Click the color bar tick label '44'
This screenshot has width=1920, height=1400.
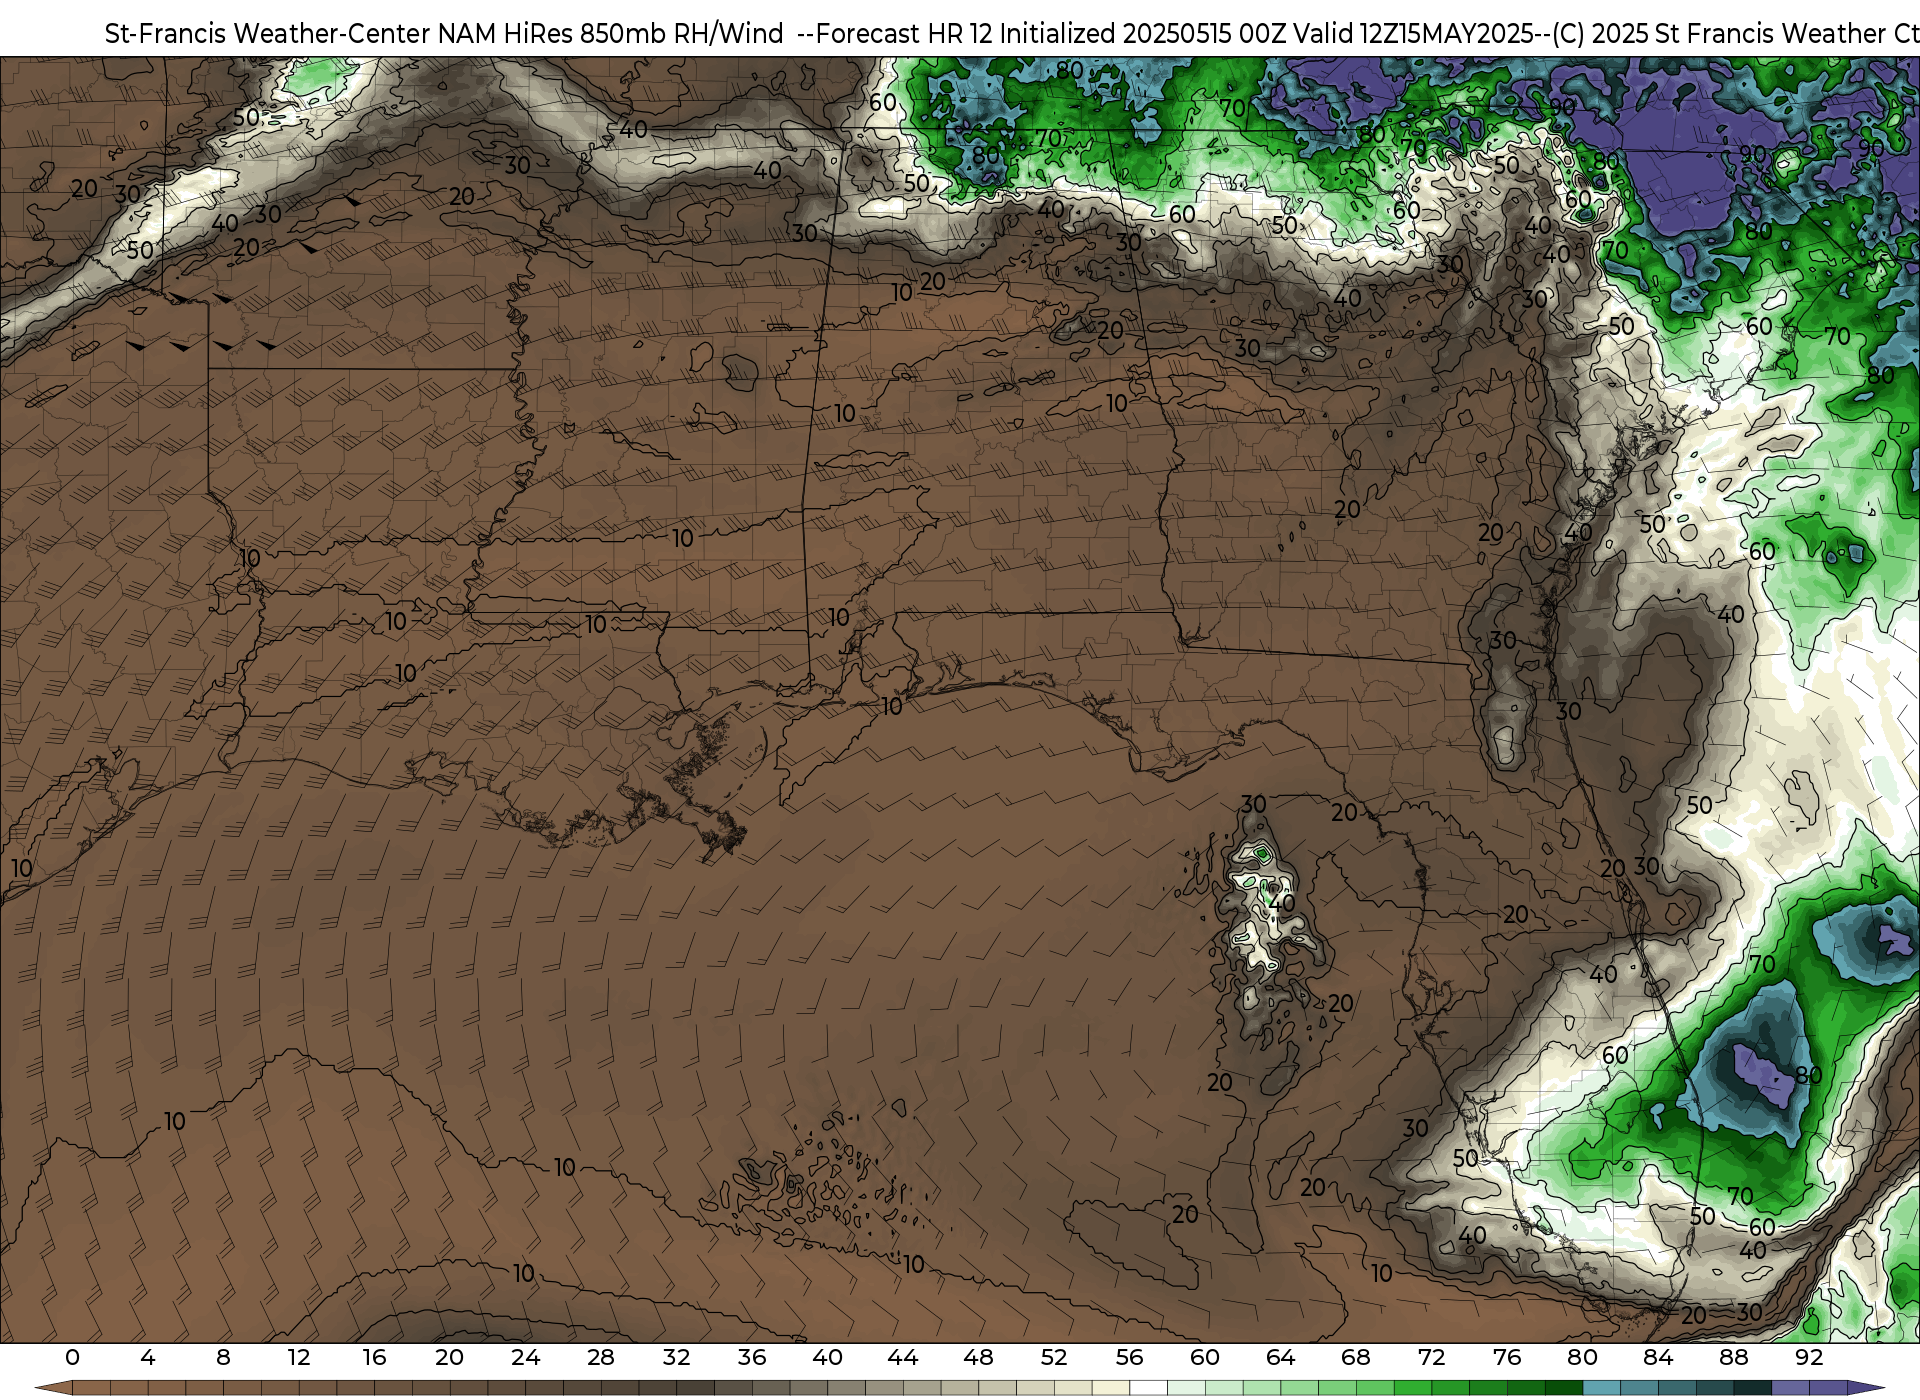point(903,1357)
